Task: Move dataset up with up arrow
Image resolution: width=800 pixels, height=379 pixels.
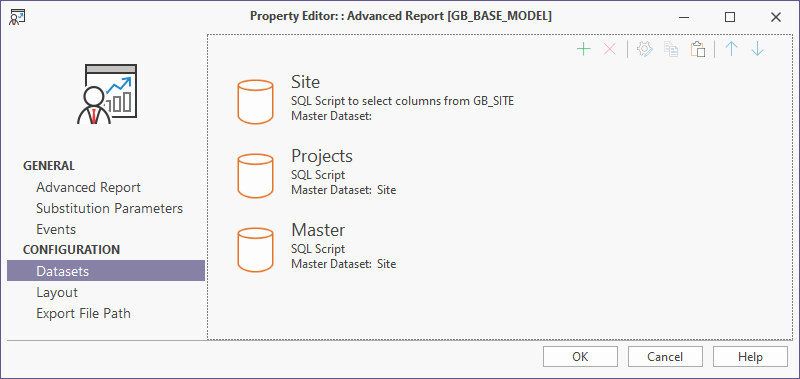Action: click(x=732, y=49)
